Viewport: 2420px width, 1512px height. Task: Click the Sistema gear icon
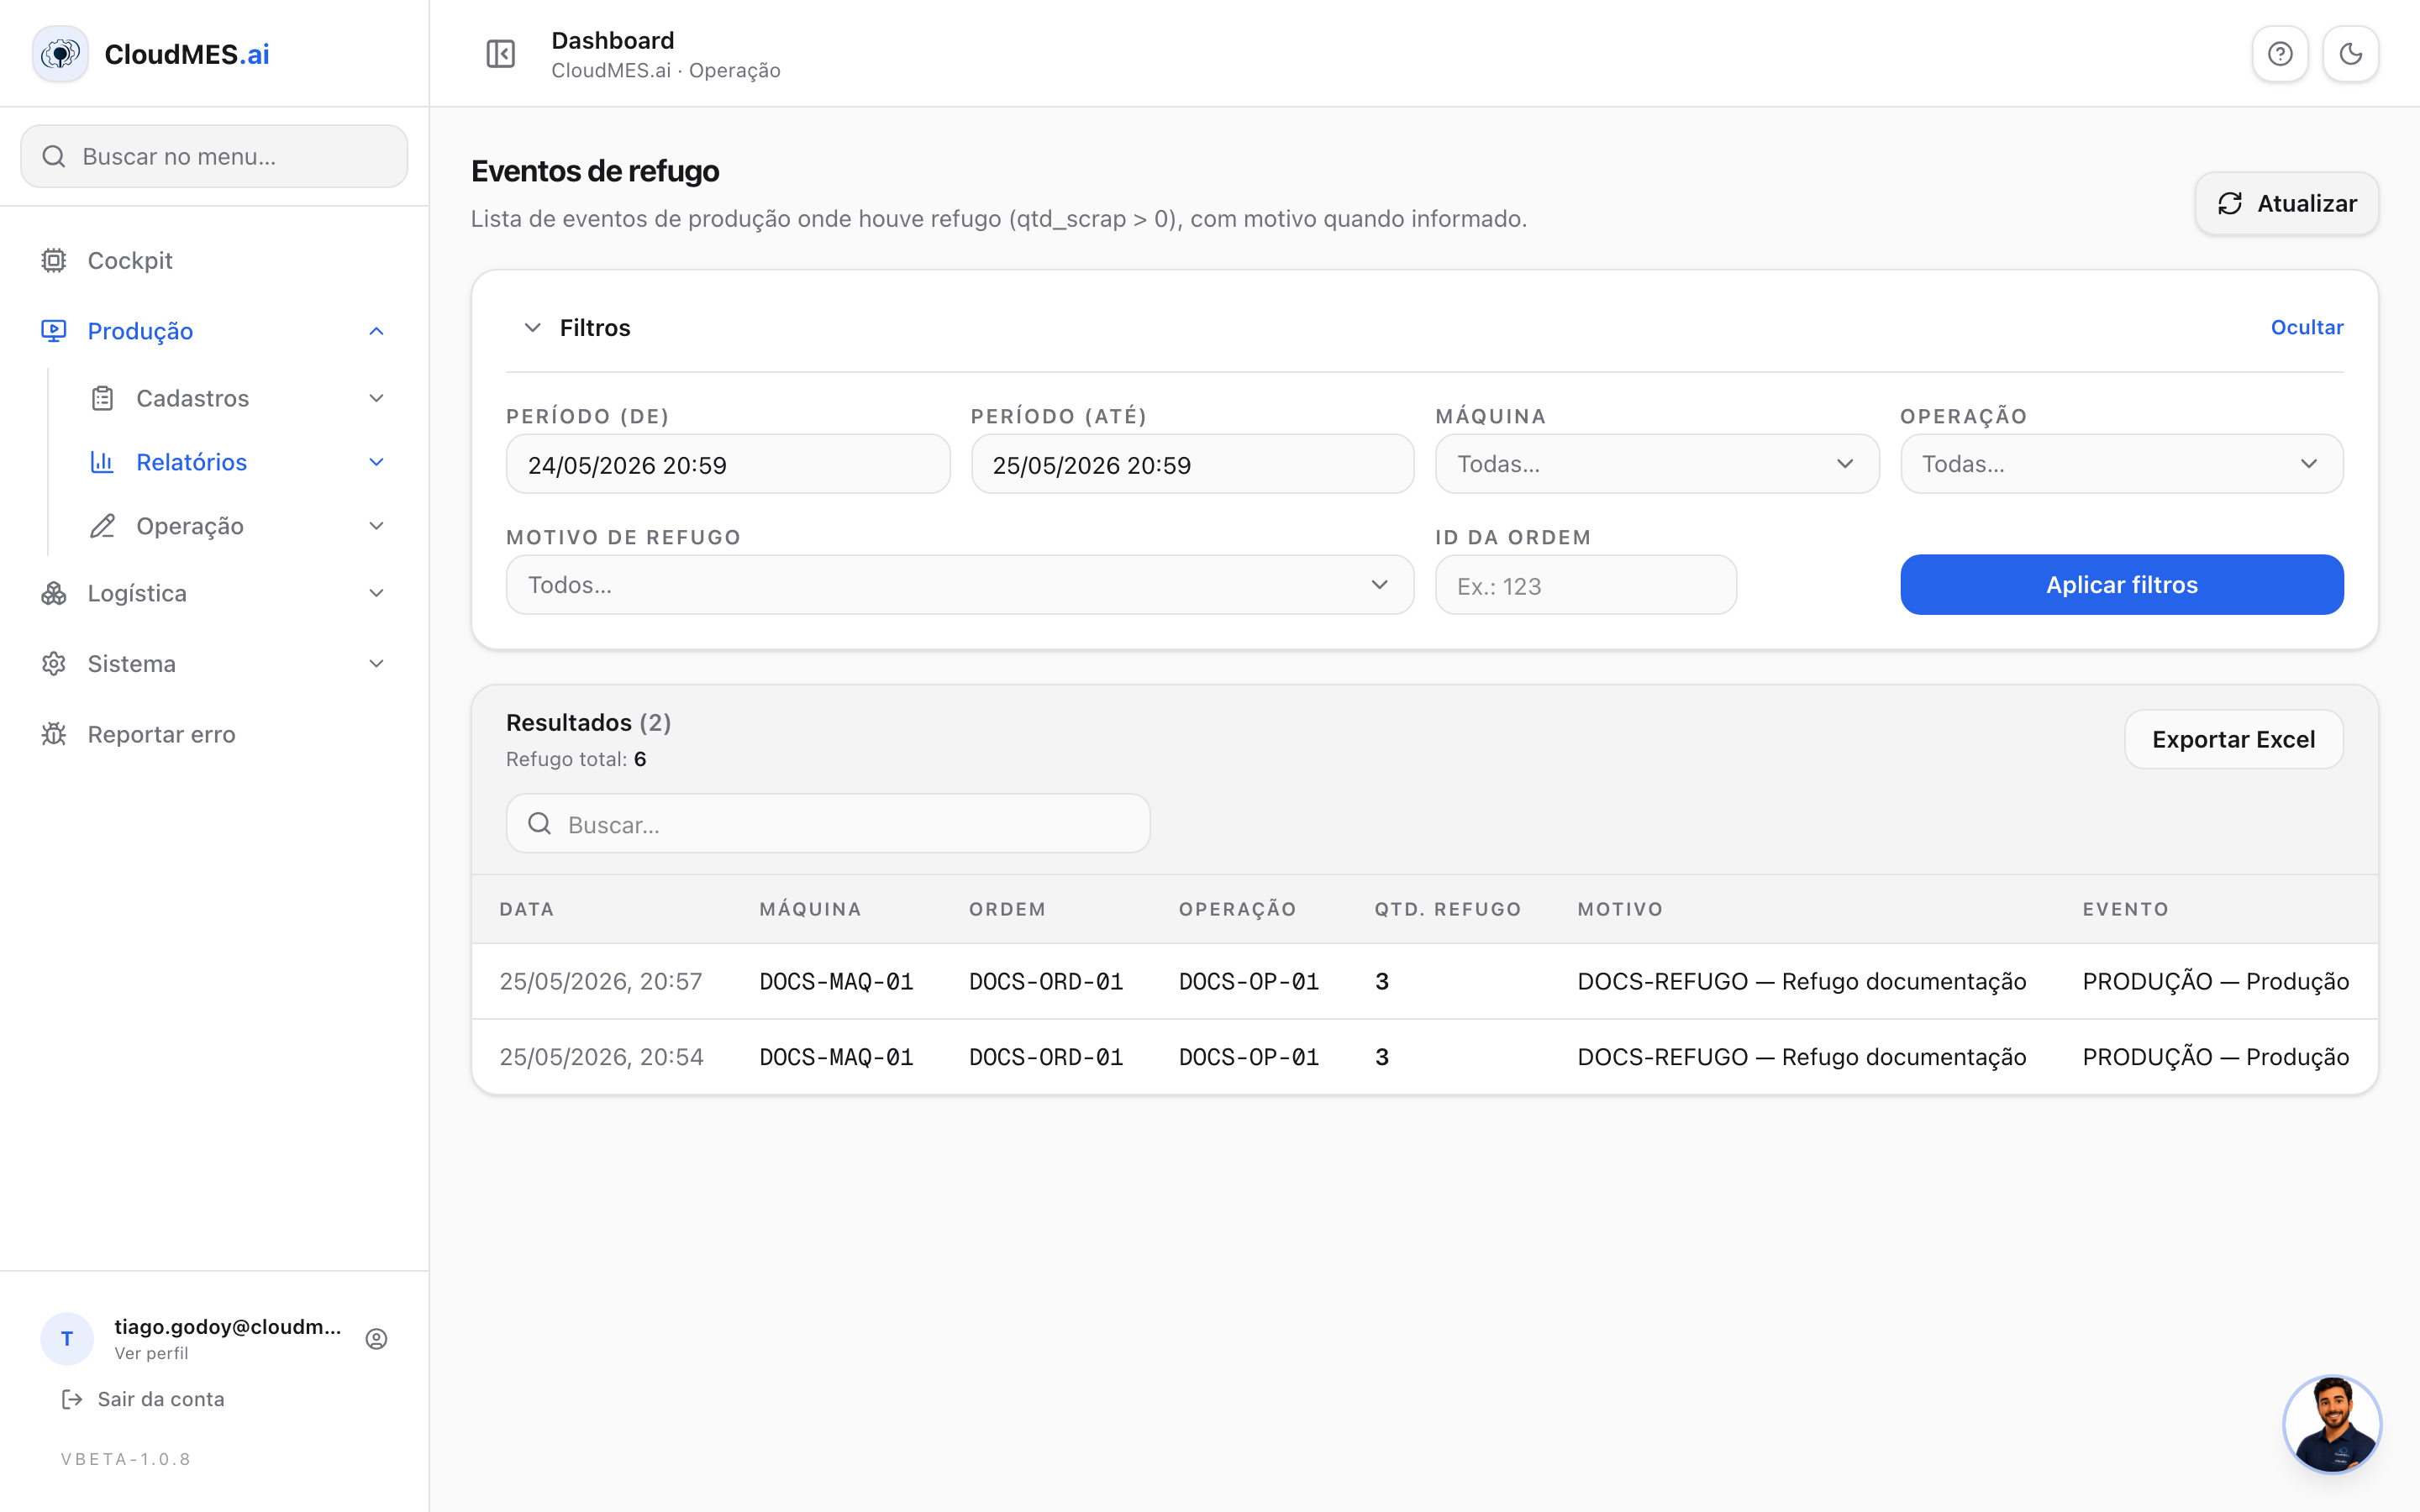(x=54, y=664)
